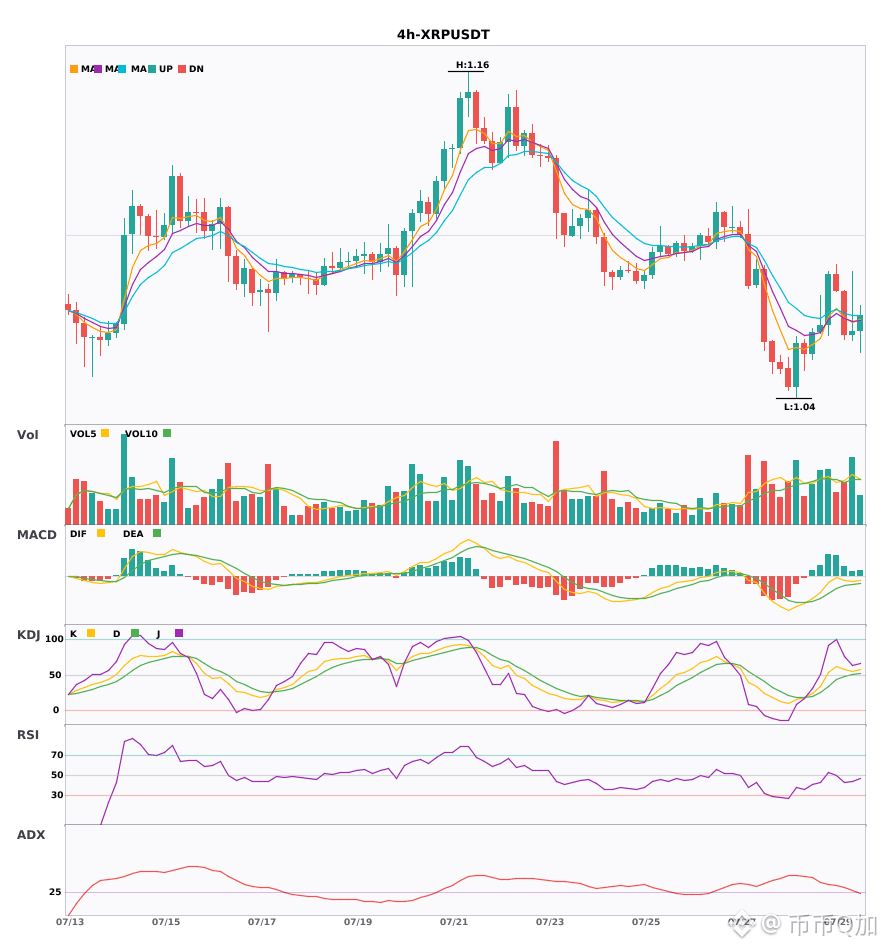Click the DN legend text
This screenshot has height=950, width=885.
196,69
